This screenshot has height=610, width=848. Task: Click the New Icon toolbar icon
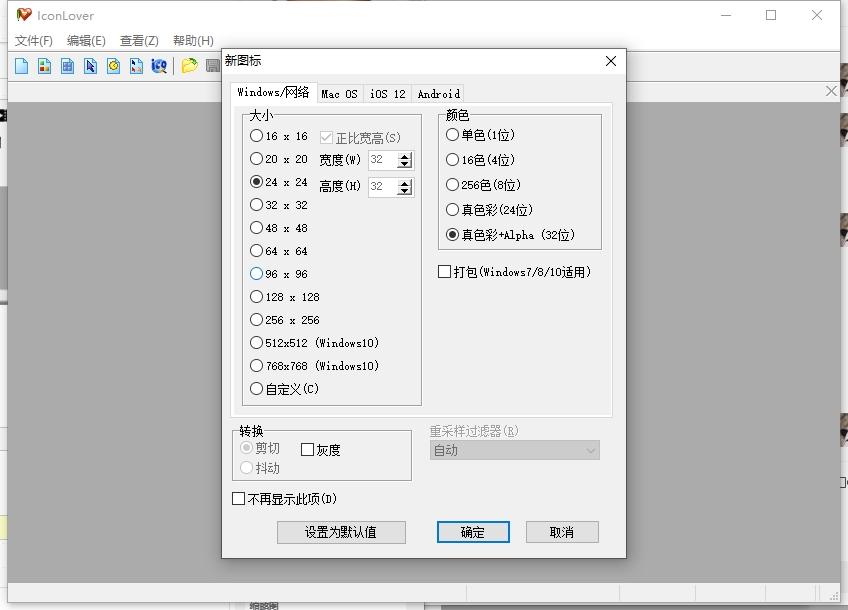45,65
